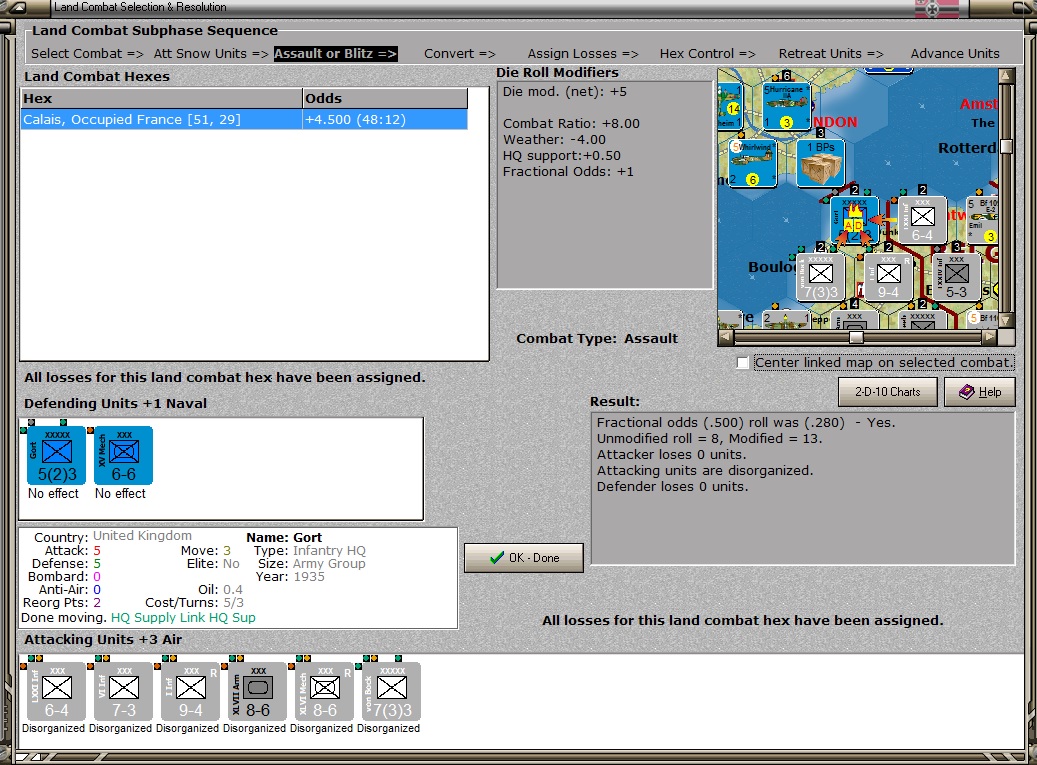
Task: Click the 1 BPs crate counter on map
Action: (x=821, y=164)
